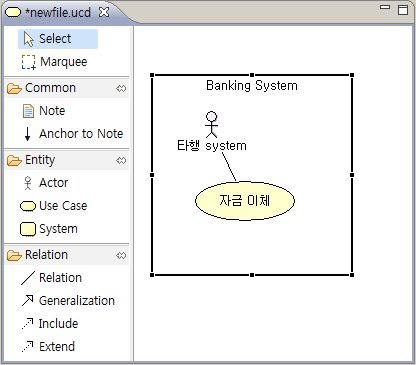
Task: Click the Banking System title text
Action: 252,86
